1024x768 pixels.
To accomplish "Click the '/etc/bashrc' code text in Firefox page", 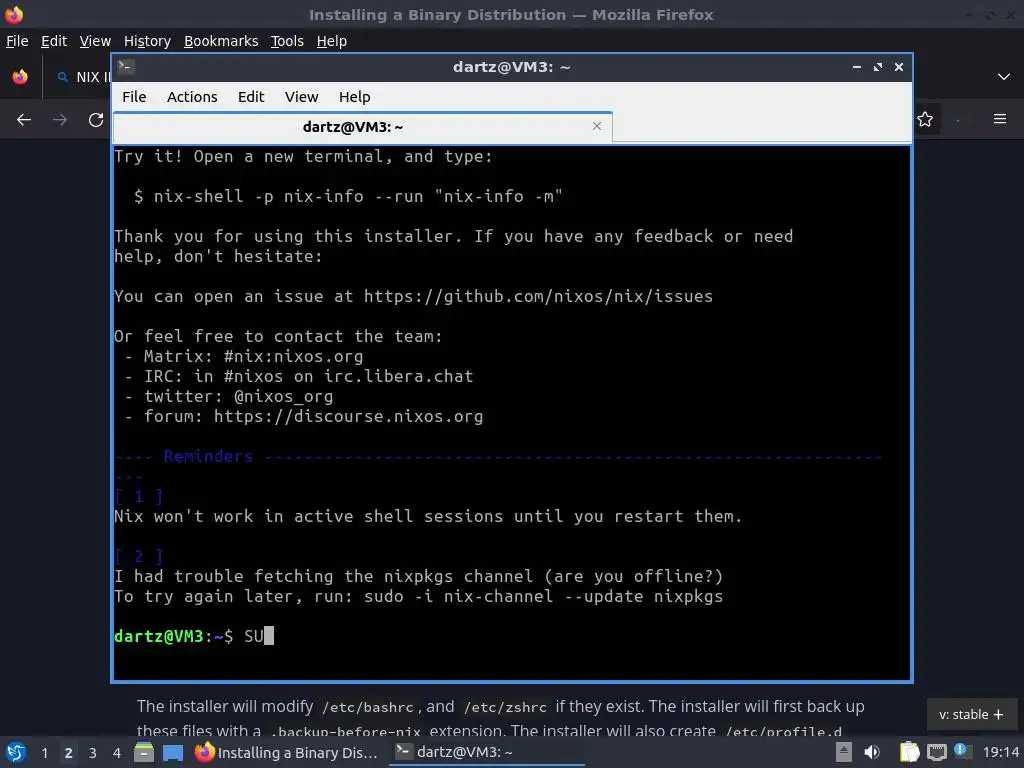I will [367, 707].
